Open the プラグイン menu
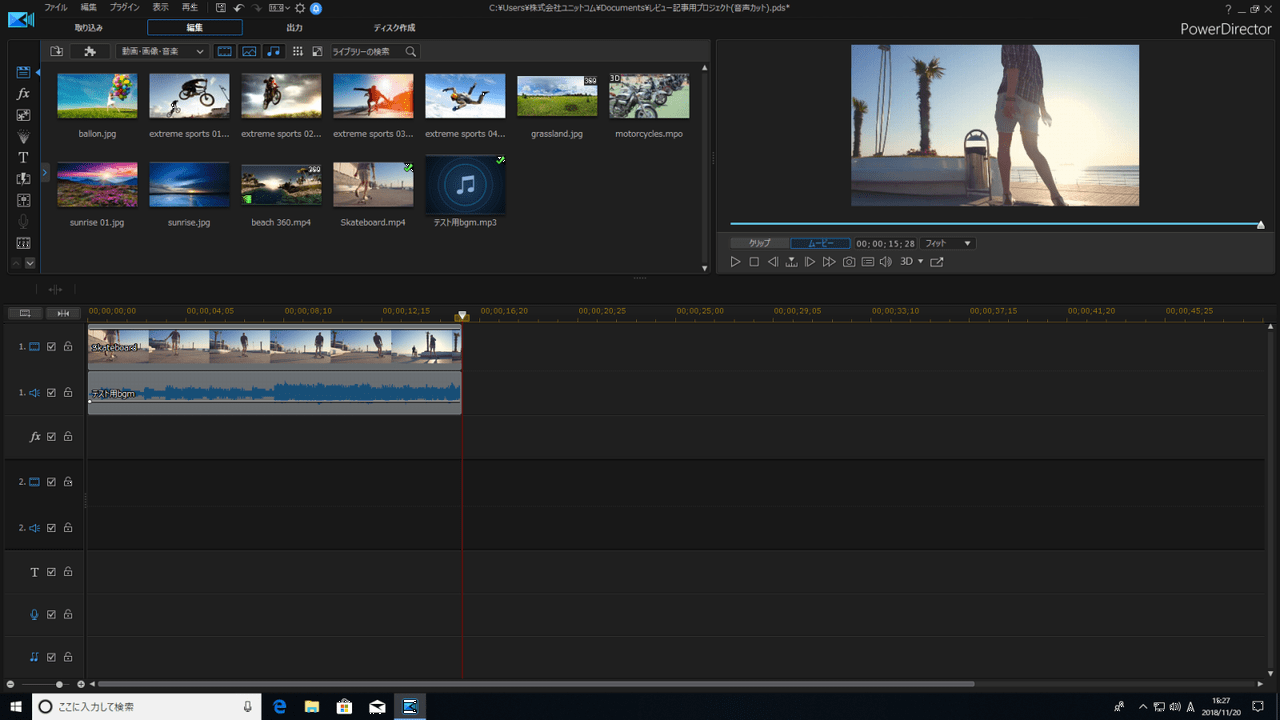Image resolution: width=1280 pixels, height=720 pixels. tap(124, 7)
